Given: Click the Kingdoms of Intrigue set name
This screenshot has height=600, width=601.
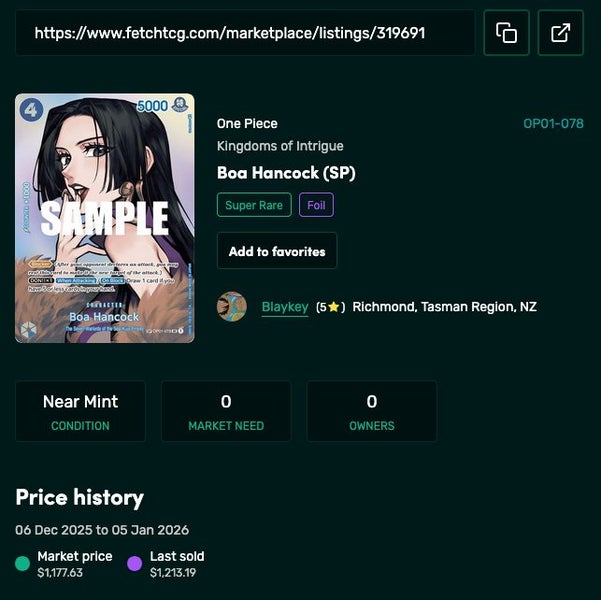Looking at the screenshot, I should tap(280, 146).
